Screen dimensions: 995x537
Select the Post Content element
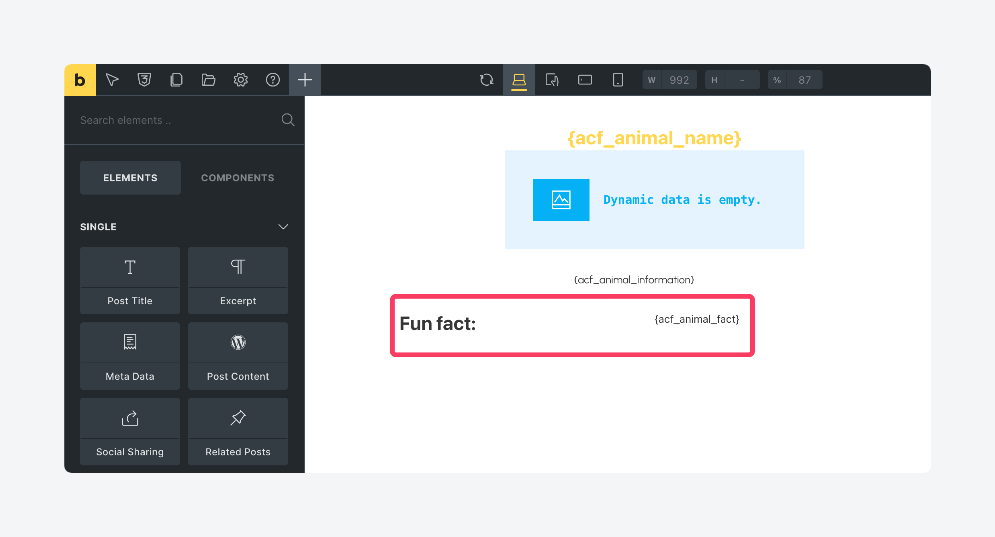(x=238, y=356)
